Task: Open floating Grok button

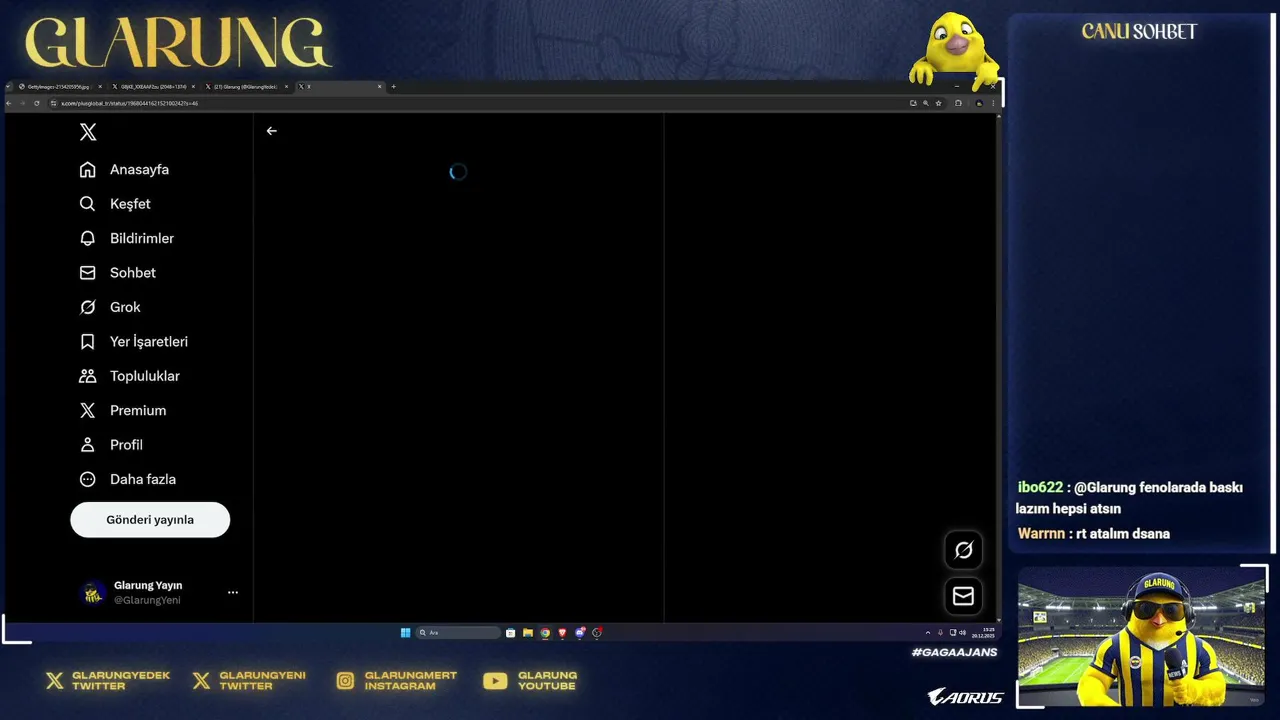Action: coord(964,550)
